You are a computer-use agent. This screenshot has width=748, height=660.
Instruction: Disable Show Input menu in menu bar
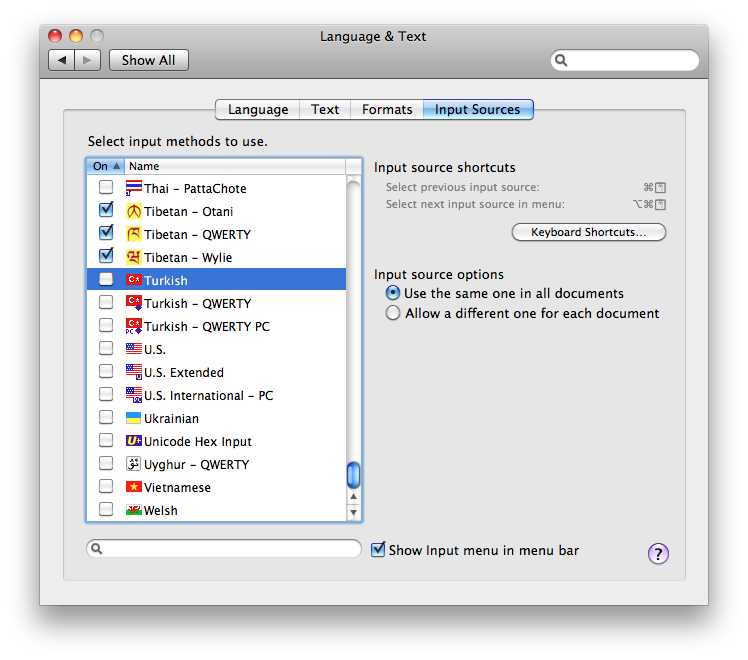pos(378,550)
